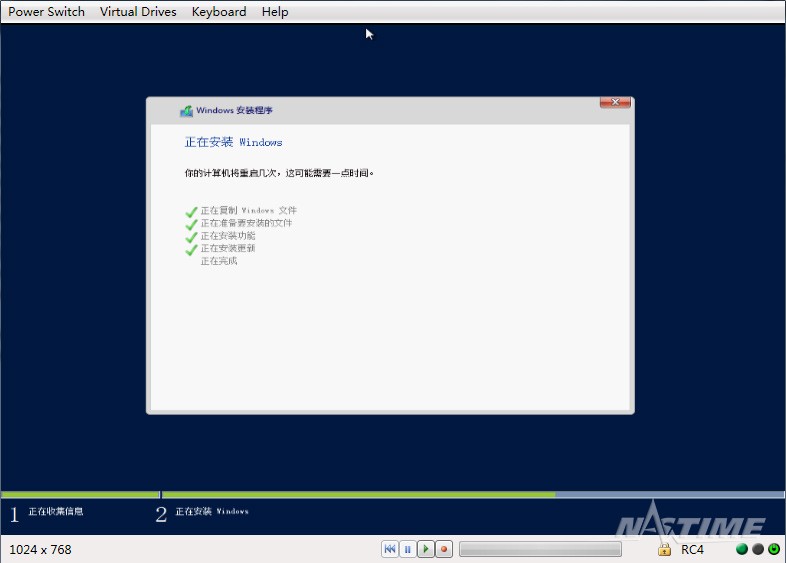Open the Help menu
The height and width of the screenshot is (563, 786).
point(275,12)
